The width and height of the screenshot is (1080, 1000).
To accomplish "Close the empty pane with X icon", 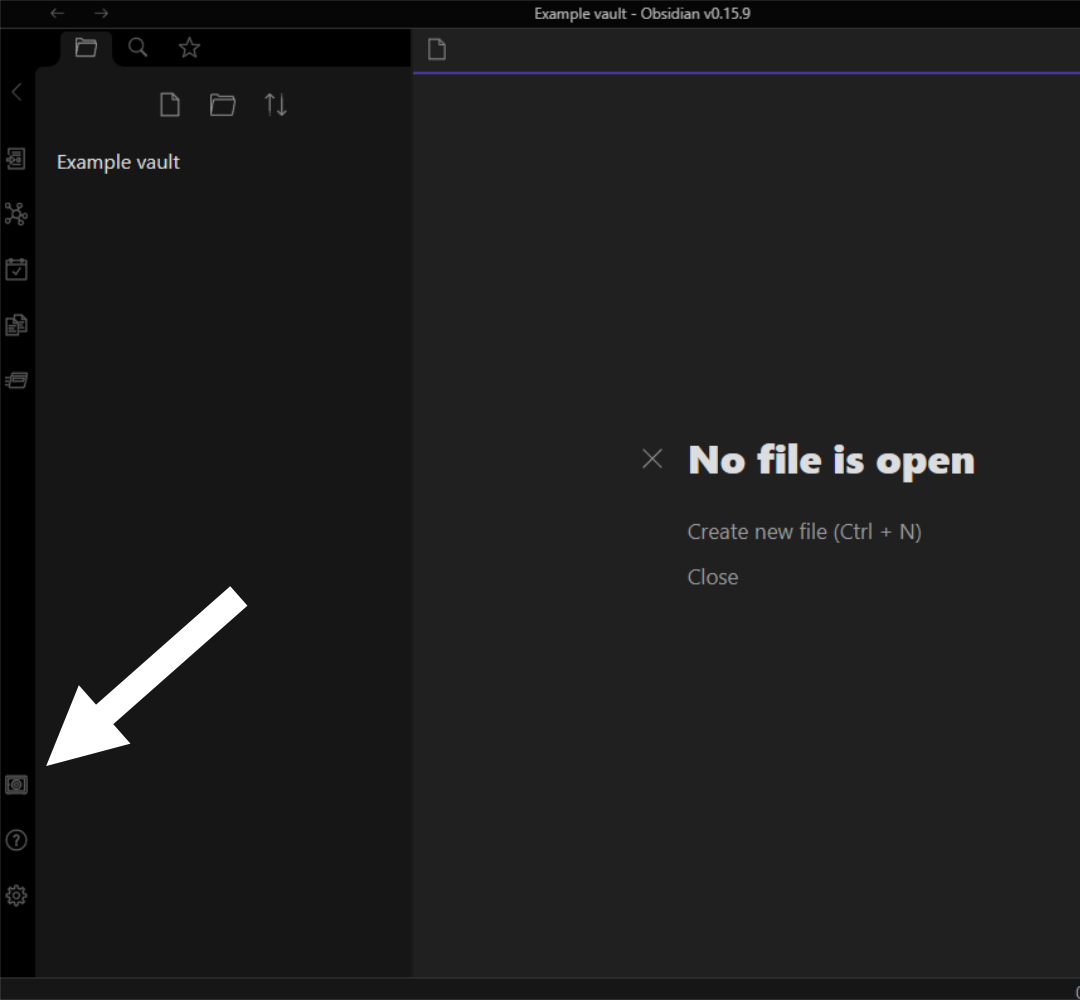I will tap(652, 459).
